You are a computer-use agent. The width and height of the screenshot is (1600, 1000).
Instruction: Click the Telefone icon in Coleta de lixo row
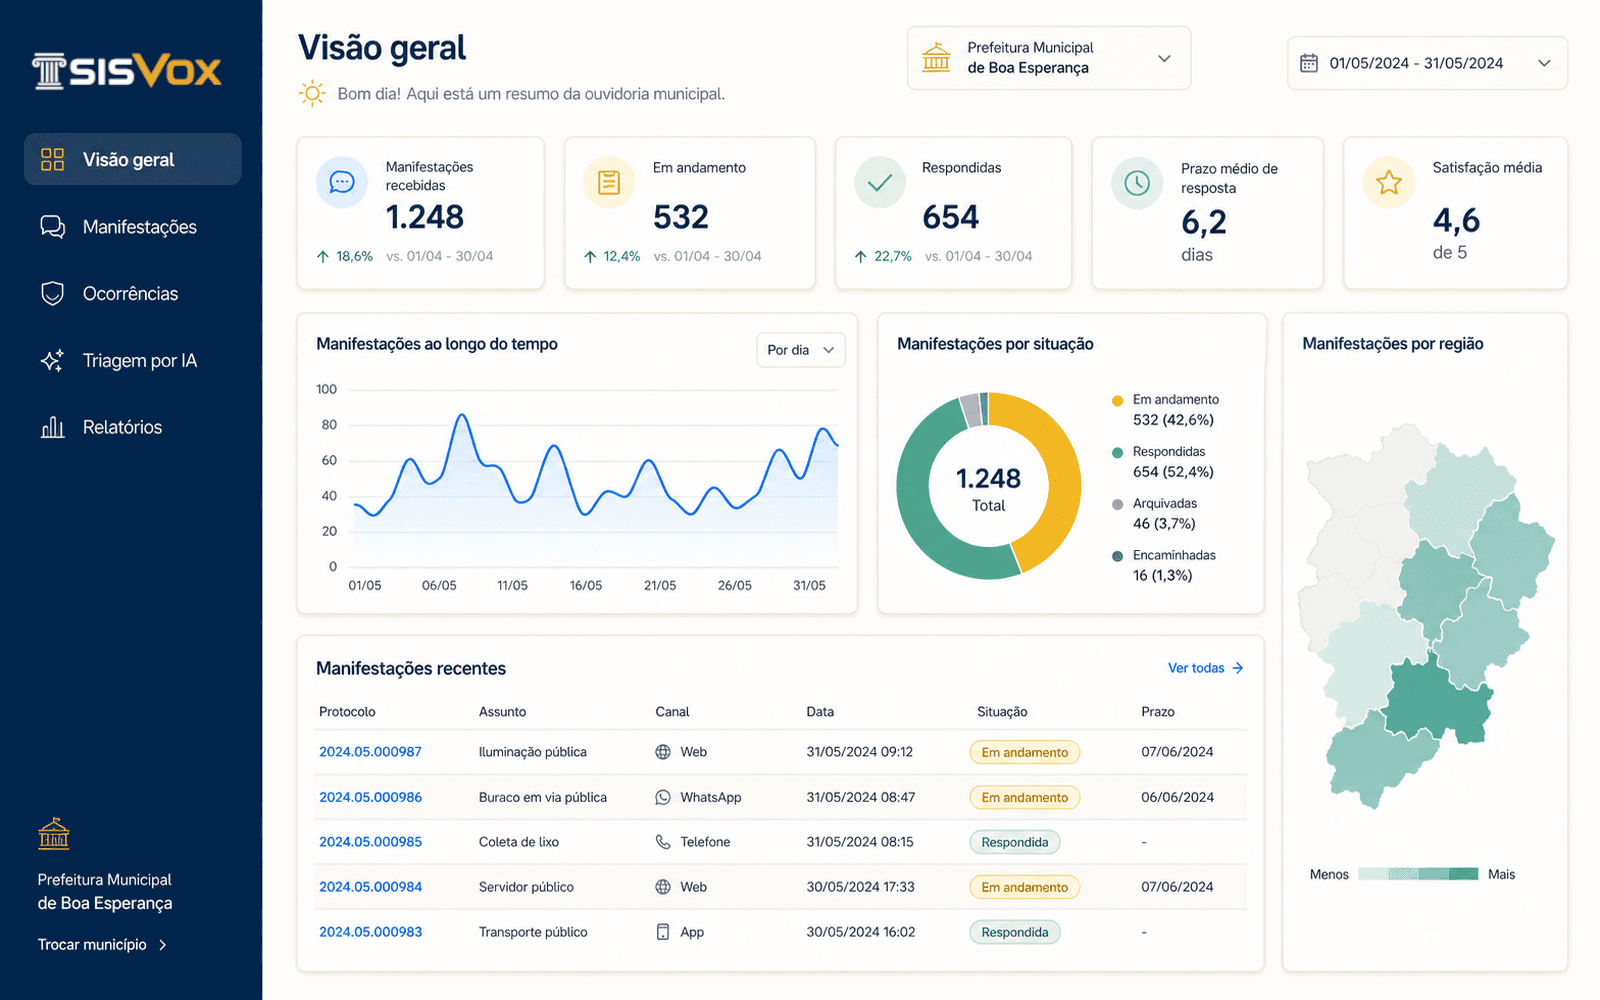[x=663, y=842]
